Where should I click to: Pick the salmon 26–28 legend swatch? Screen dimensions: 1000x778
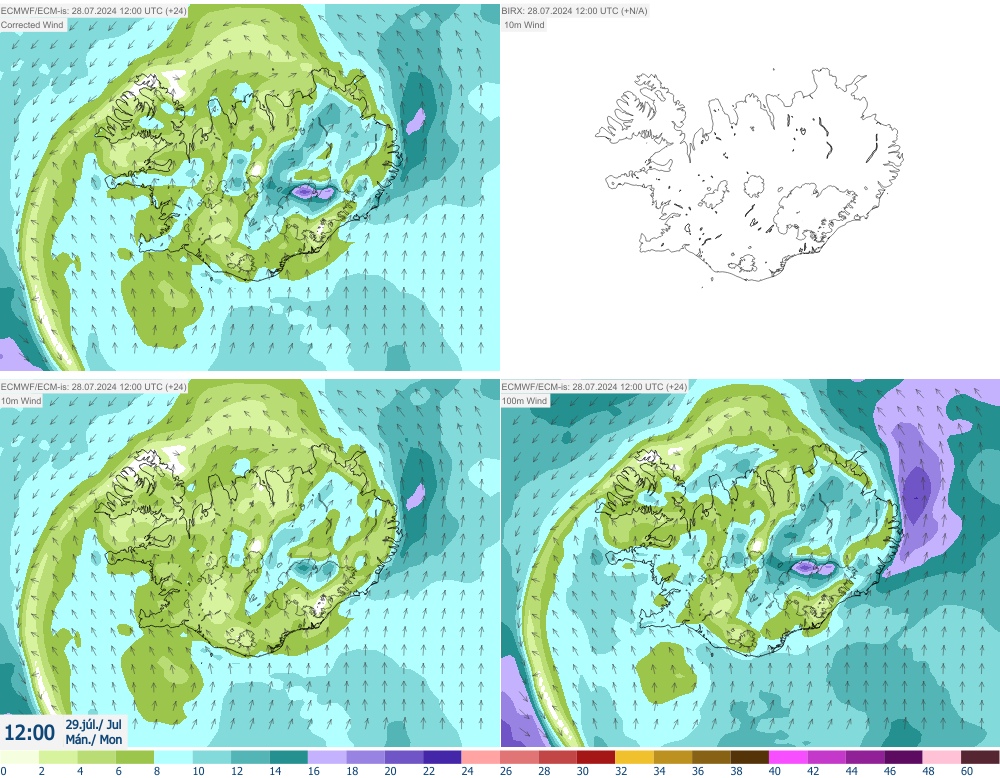[519, 757]
